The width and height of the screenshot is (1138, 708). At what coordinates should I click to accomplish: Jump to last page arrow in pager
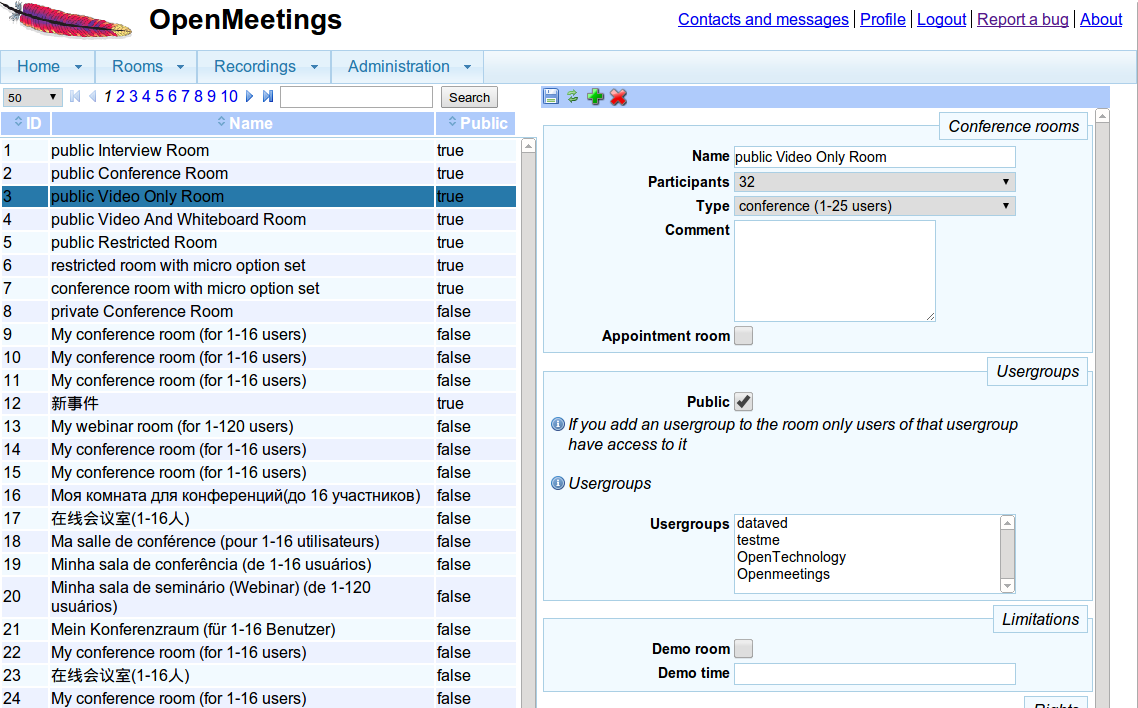267,97
